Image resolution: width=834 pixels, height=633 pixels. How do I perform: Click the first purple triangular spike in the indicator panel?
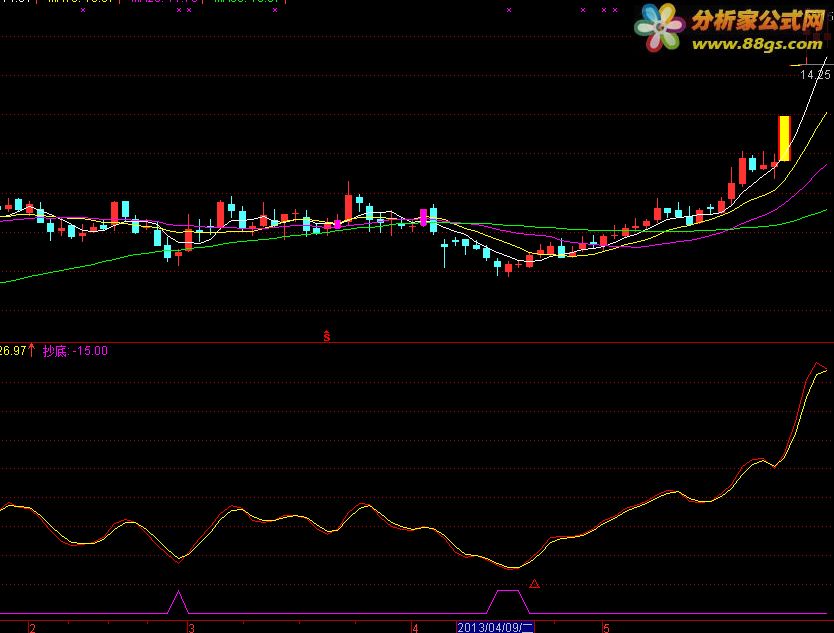(178, 602)
